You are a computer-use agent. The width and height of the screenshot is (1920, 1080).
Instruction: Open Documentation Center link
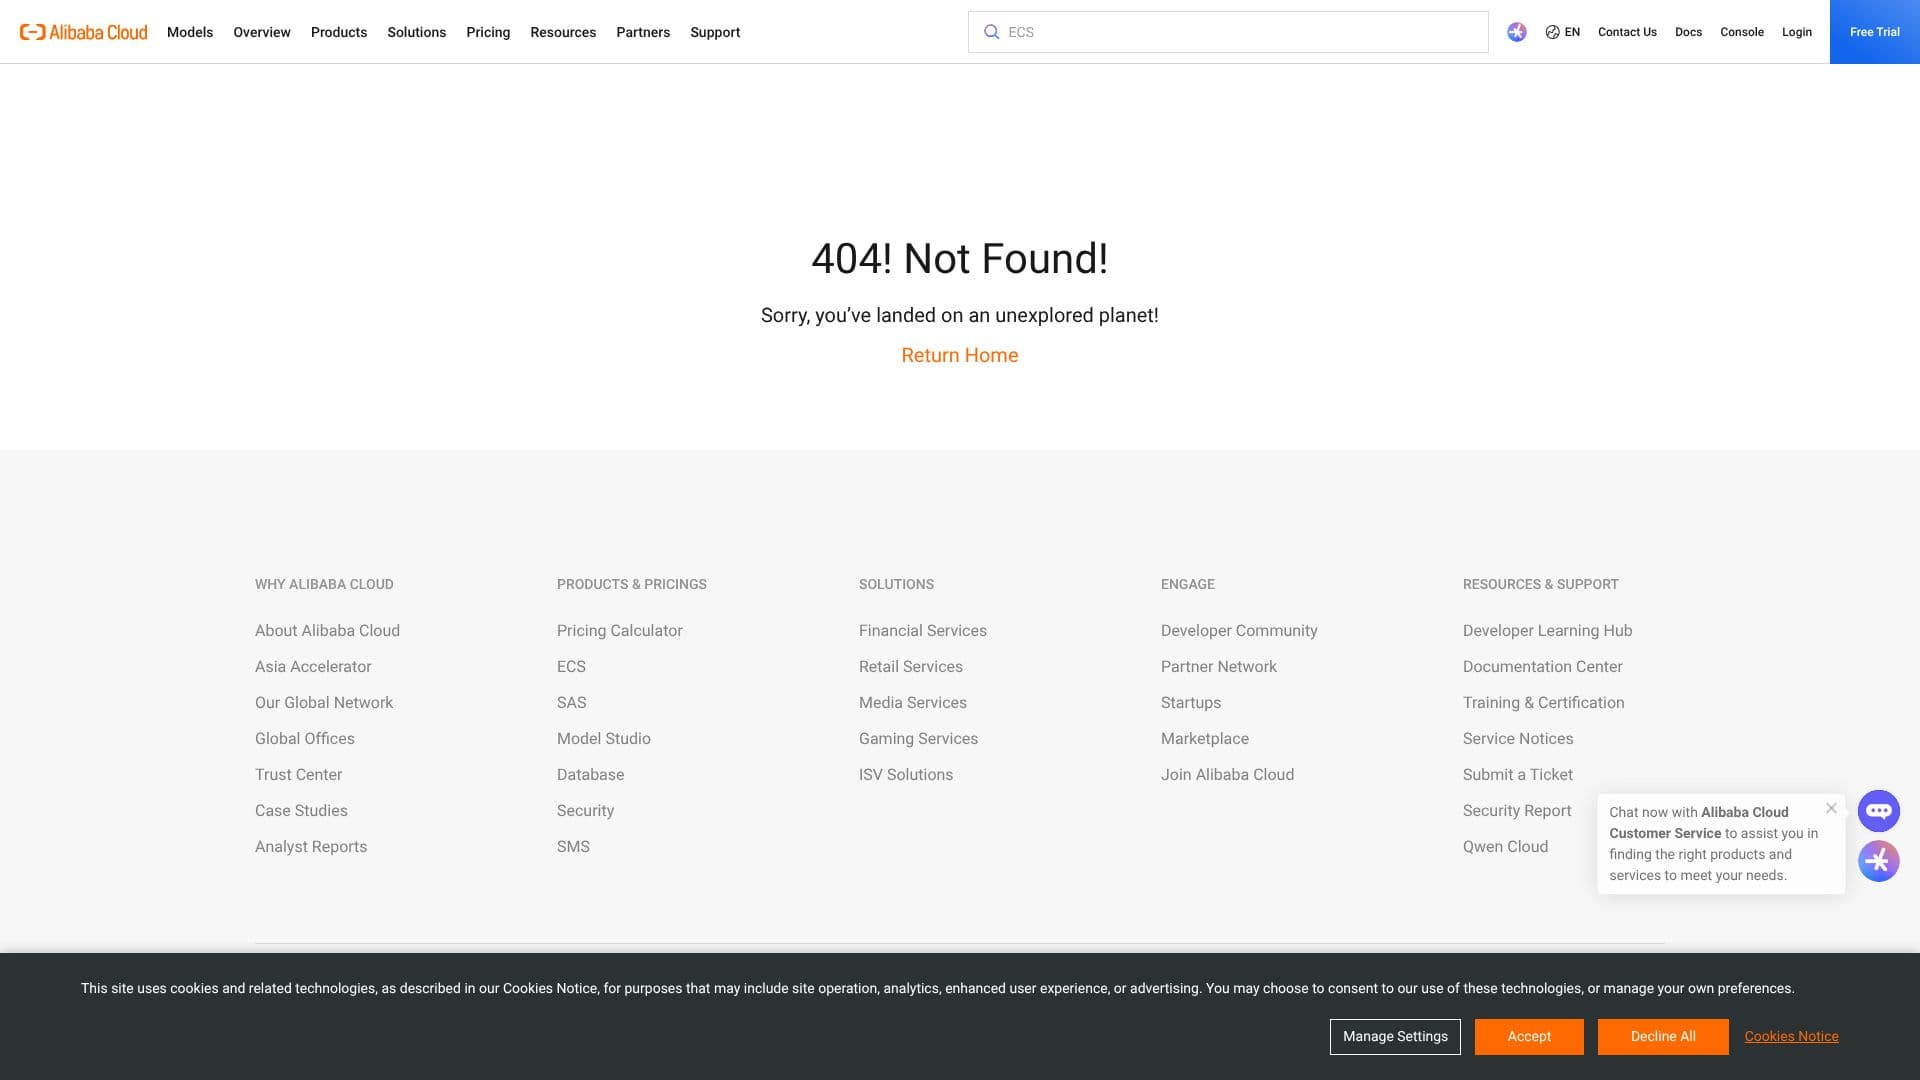(1543, 667)
